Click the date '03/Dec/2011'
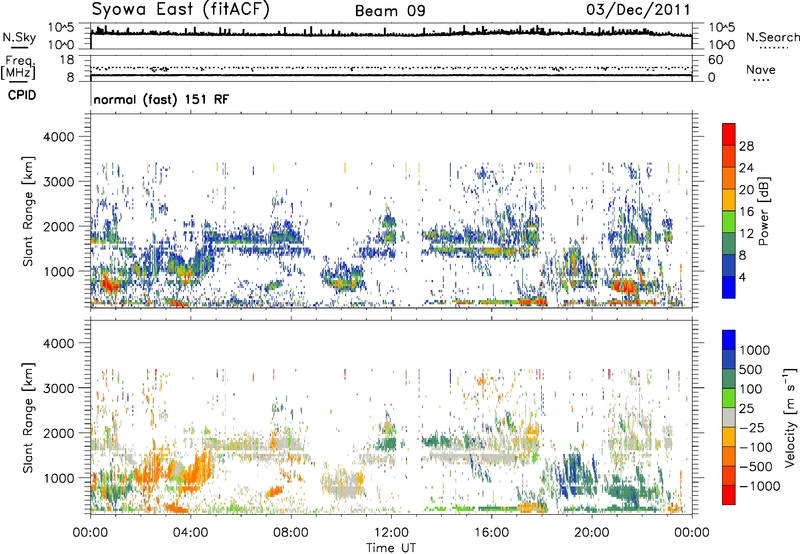 (x=638, y=10)
